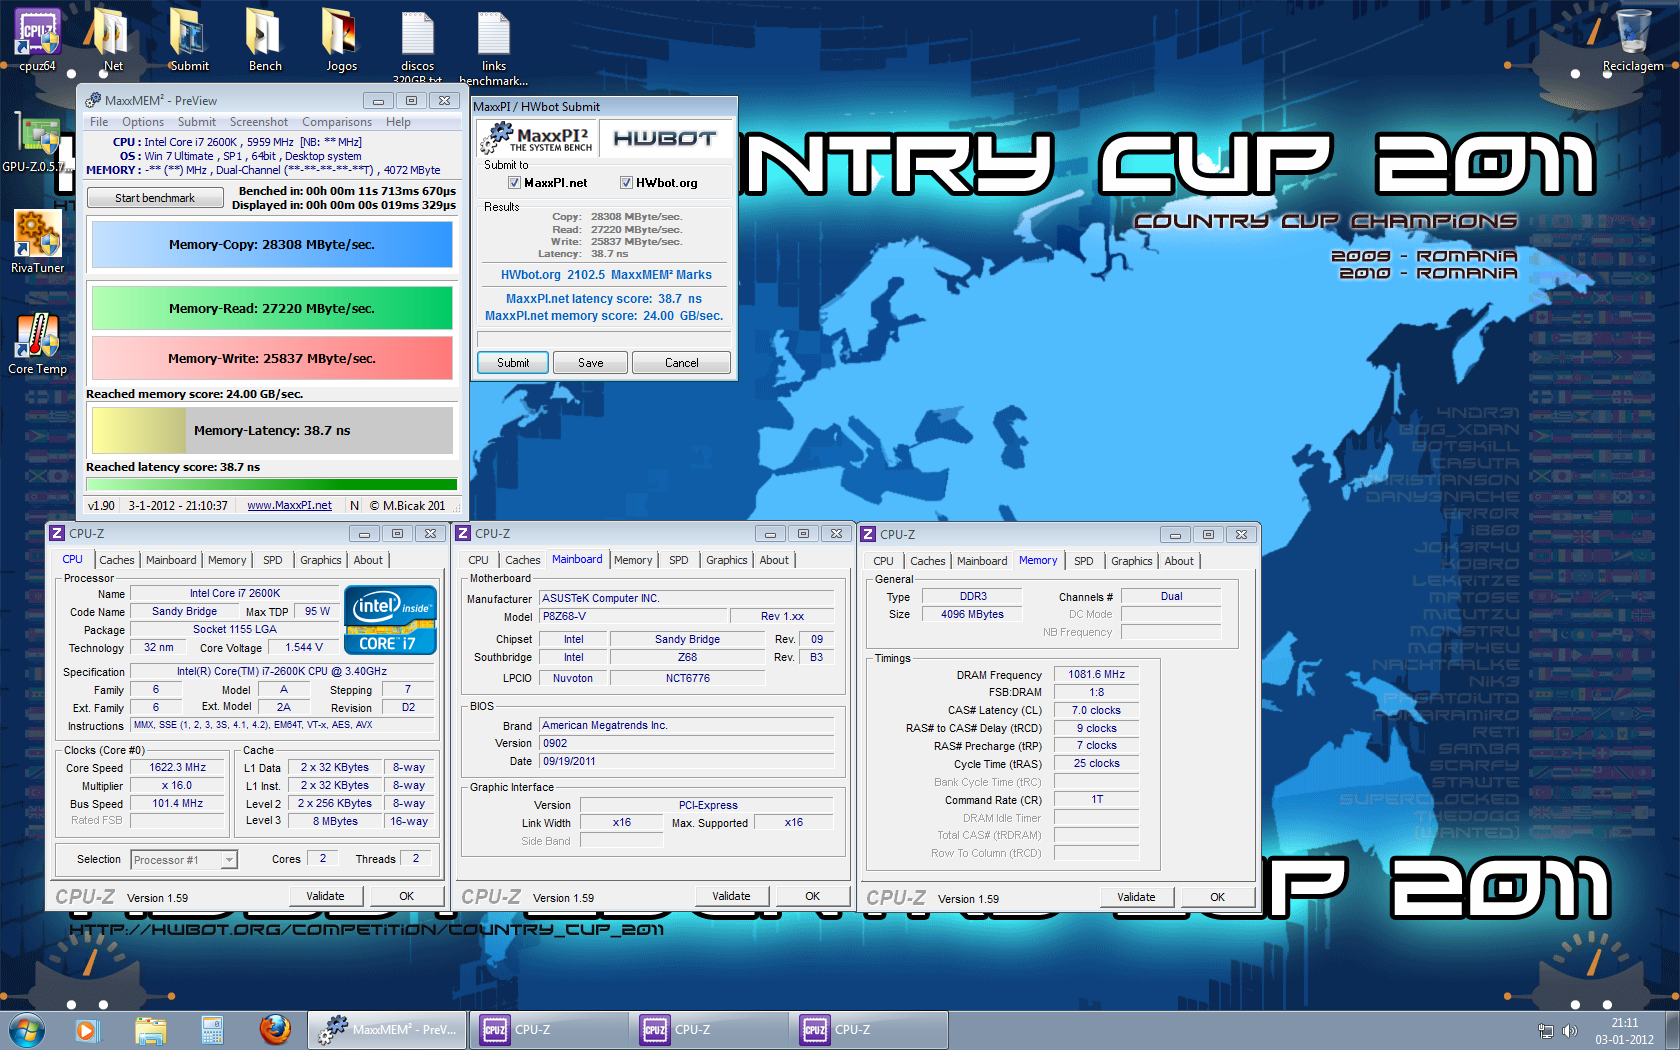
Task: Click the Start benchmark button
Action: click(155, 198)
